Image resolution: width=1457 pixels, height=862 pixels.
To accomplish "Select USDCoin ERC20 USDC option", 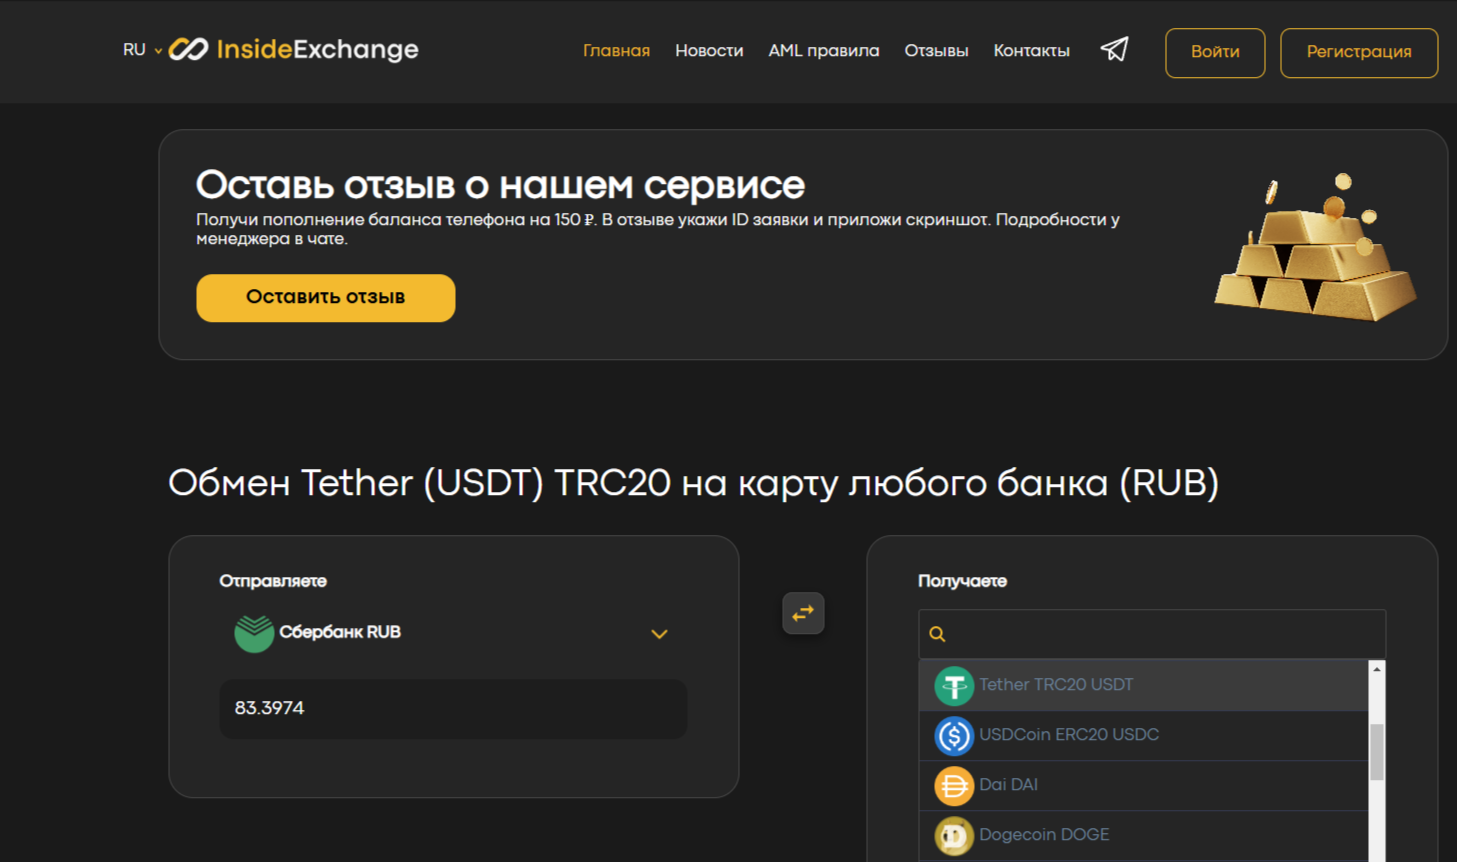I will click(x=1143, y=735).
